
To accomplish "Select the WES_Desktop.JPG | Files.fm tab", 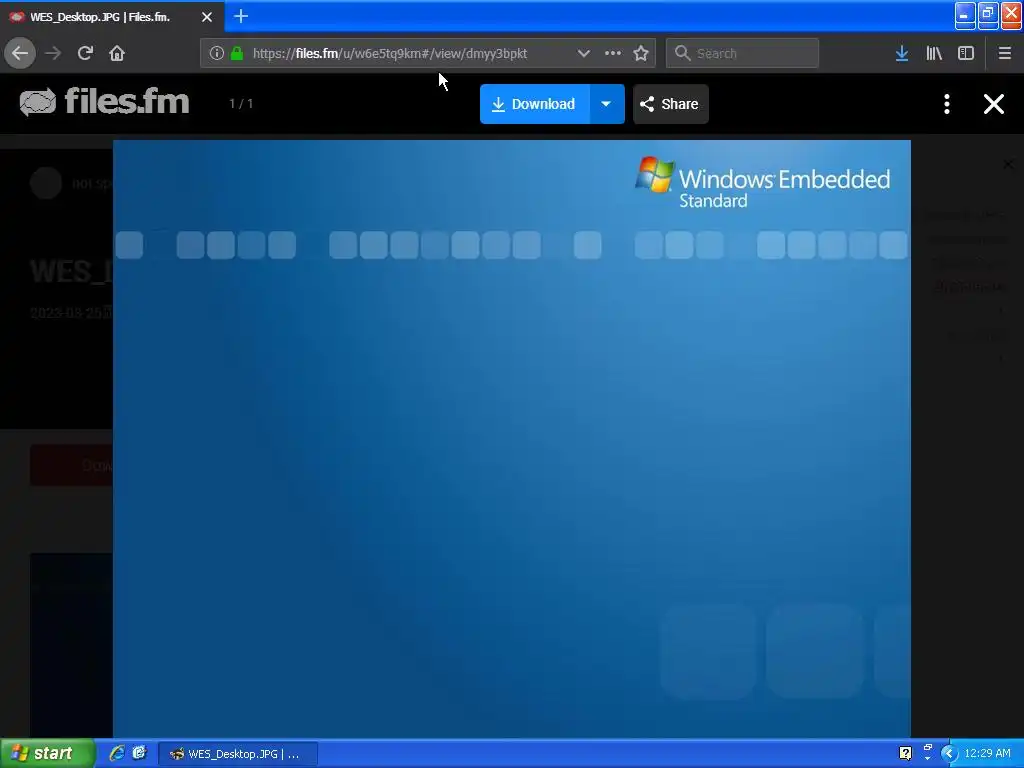I will pyautogui.click(x=112, y=17).
